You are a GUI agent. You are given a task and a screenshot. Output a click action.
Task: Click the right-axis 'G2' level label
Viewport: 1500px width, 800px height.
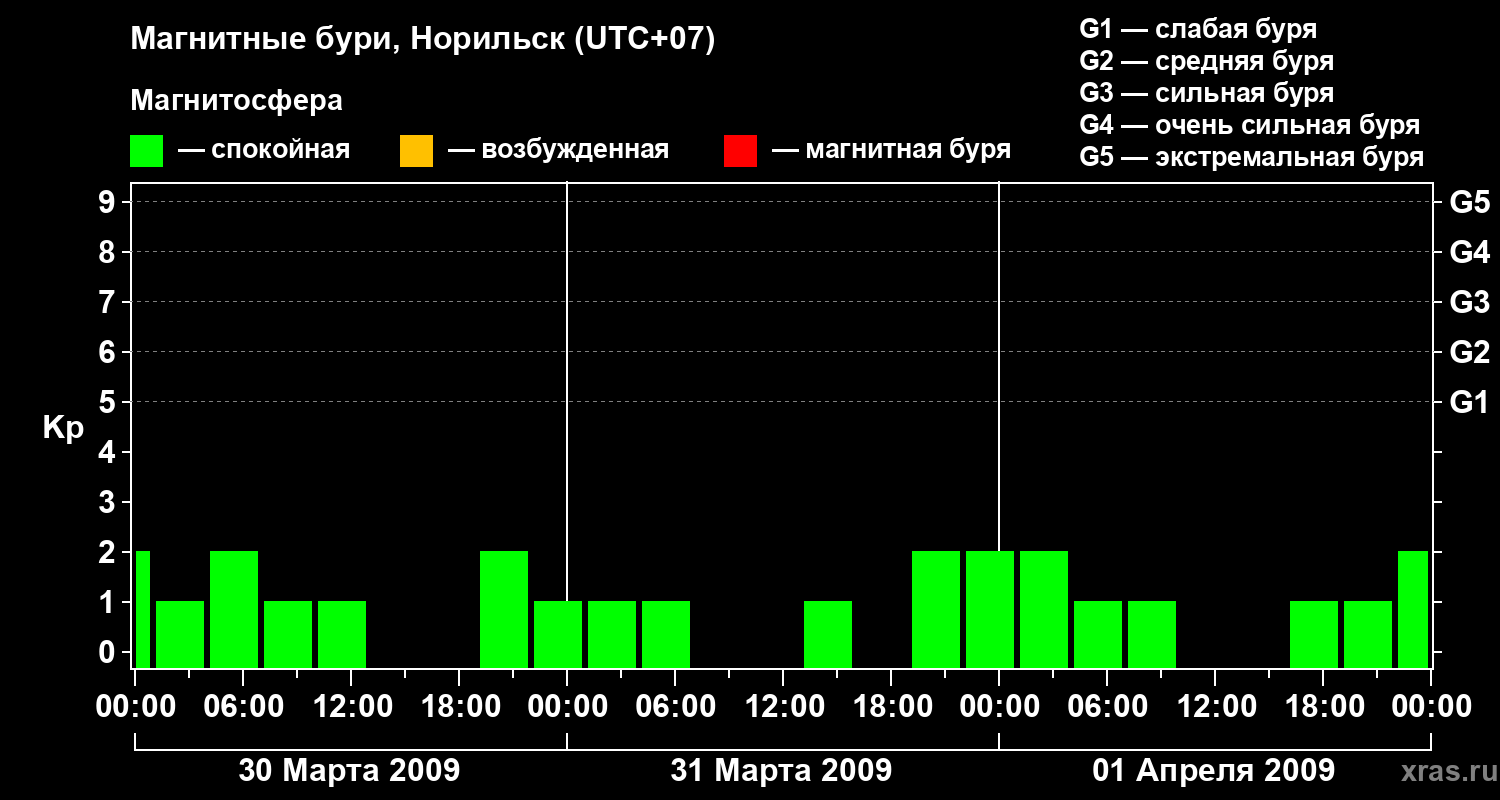pyautogui.click(x=1469, y=352)
